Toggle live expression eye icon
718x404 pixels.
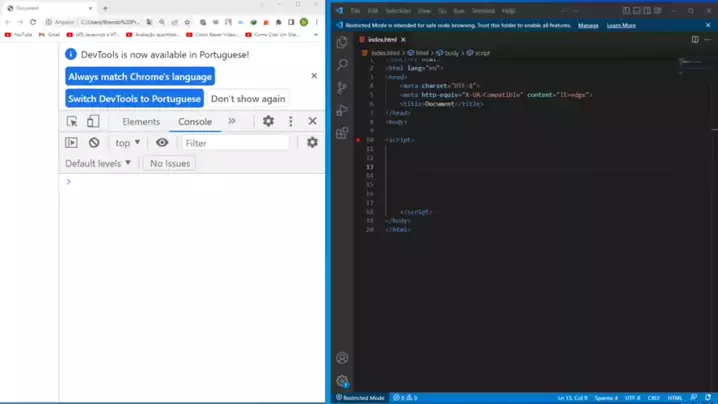pos(162,143)
